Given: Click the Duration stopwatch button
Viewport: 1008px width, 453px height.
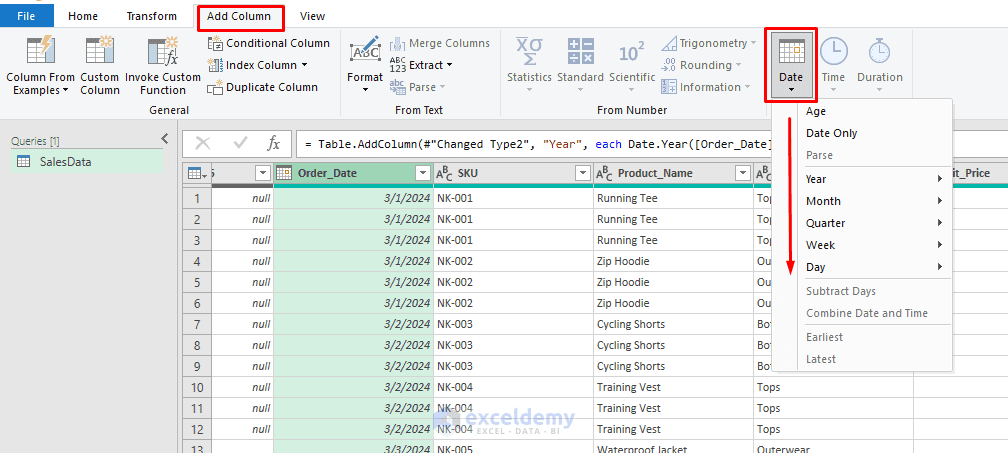Looking at the screenshot, I should coord(879,66).
